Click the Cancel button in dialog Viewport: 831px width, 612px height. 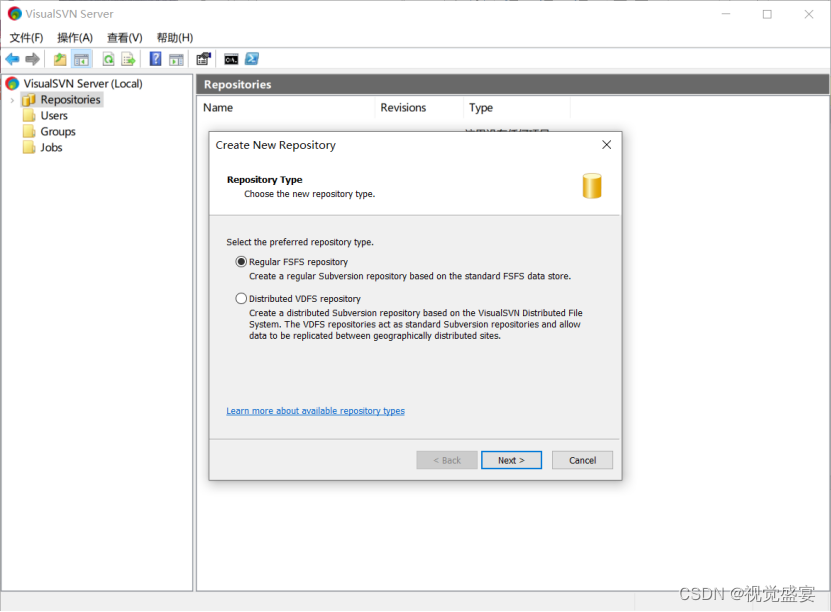point(582,460)
